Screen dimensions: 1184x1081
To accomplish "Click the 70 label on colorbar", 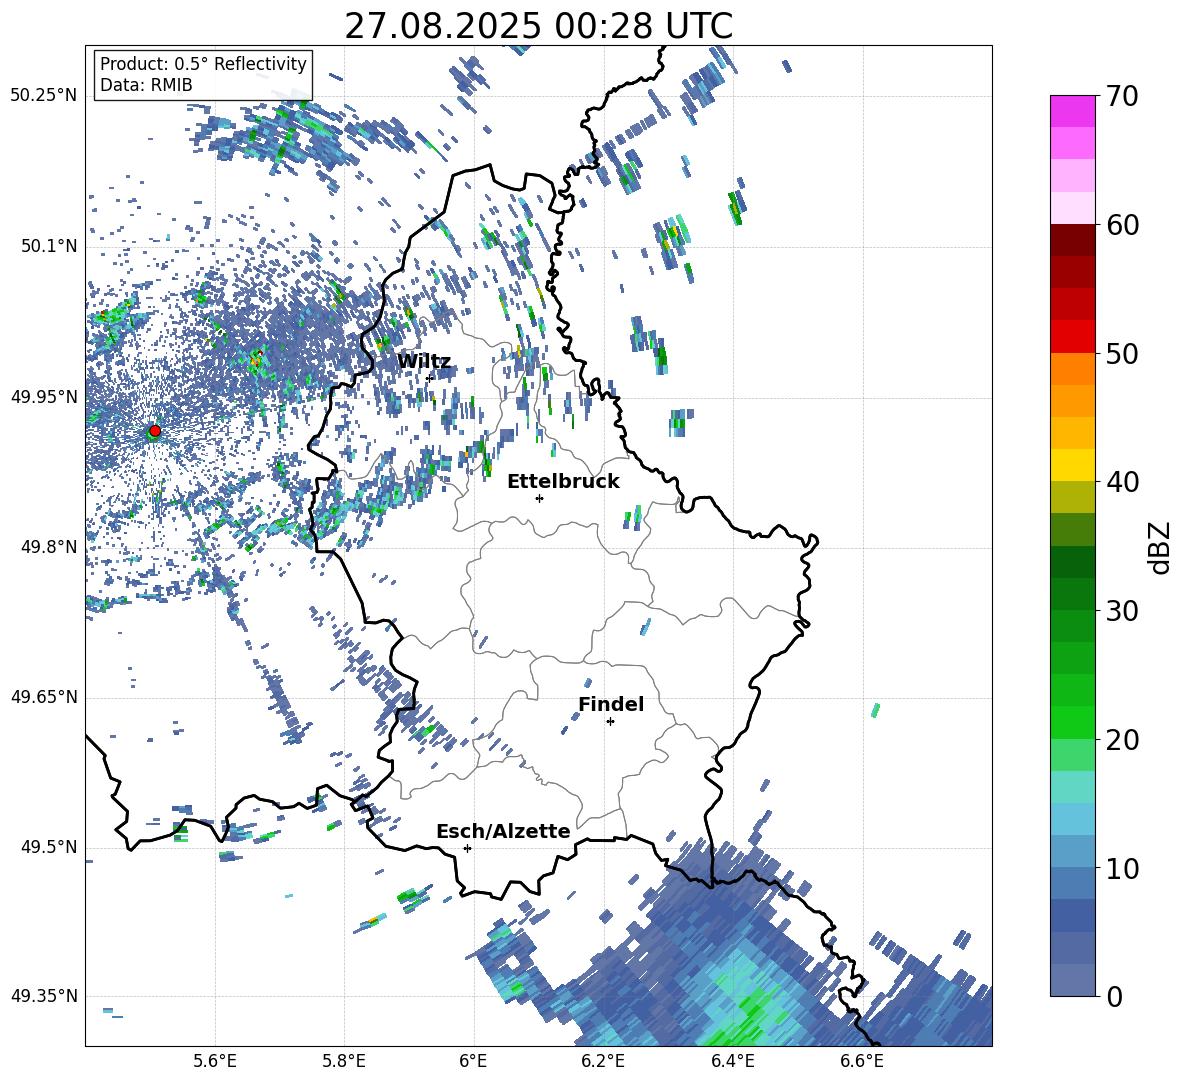I will pyautogui.click(x=1122, y=97).
